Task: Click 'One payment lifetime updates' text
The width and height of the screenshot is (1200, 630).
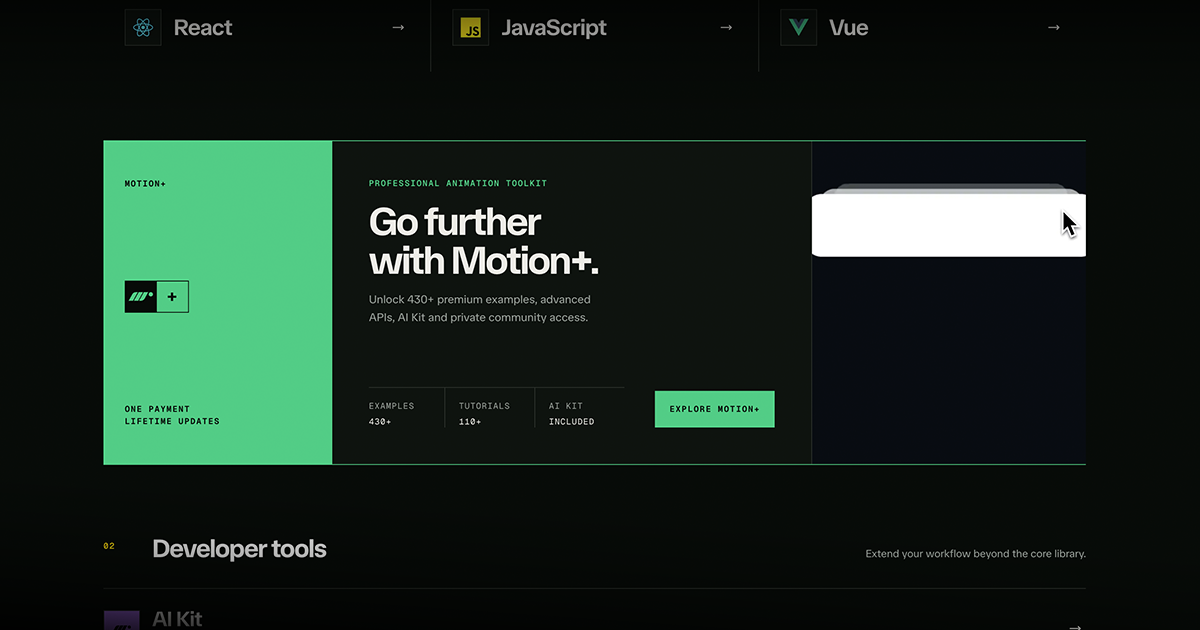Action: (x=172, y=415)
